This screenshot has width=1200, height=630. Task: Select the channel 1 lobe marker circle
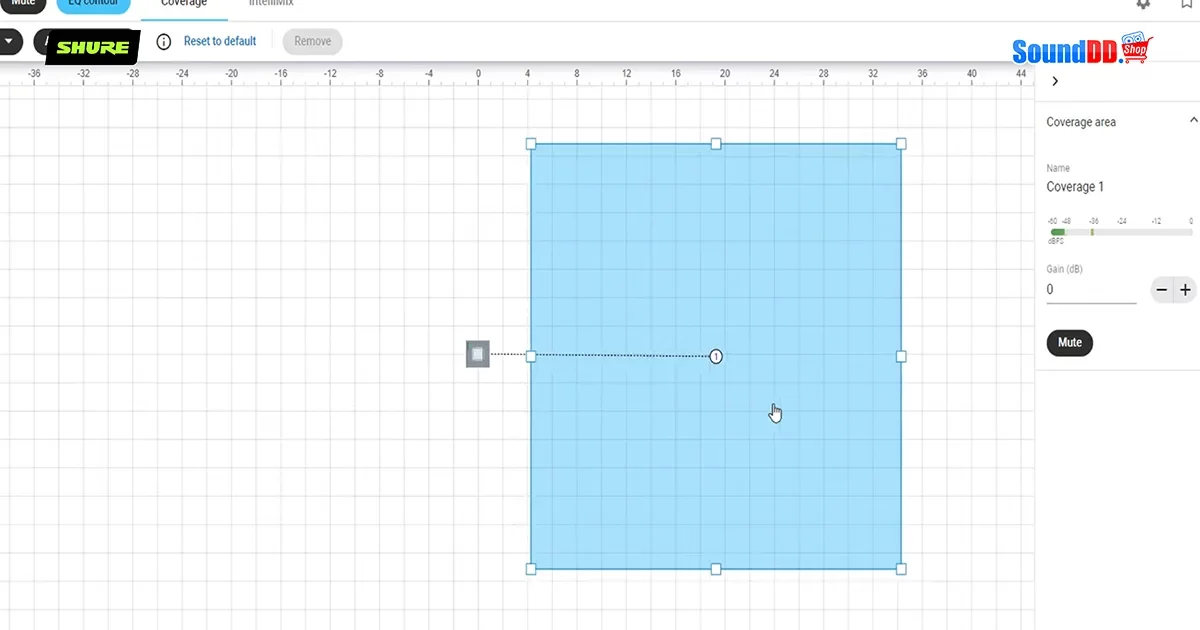(716, 357)
